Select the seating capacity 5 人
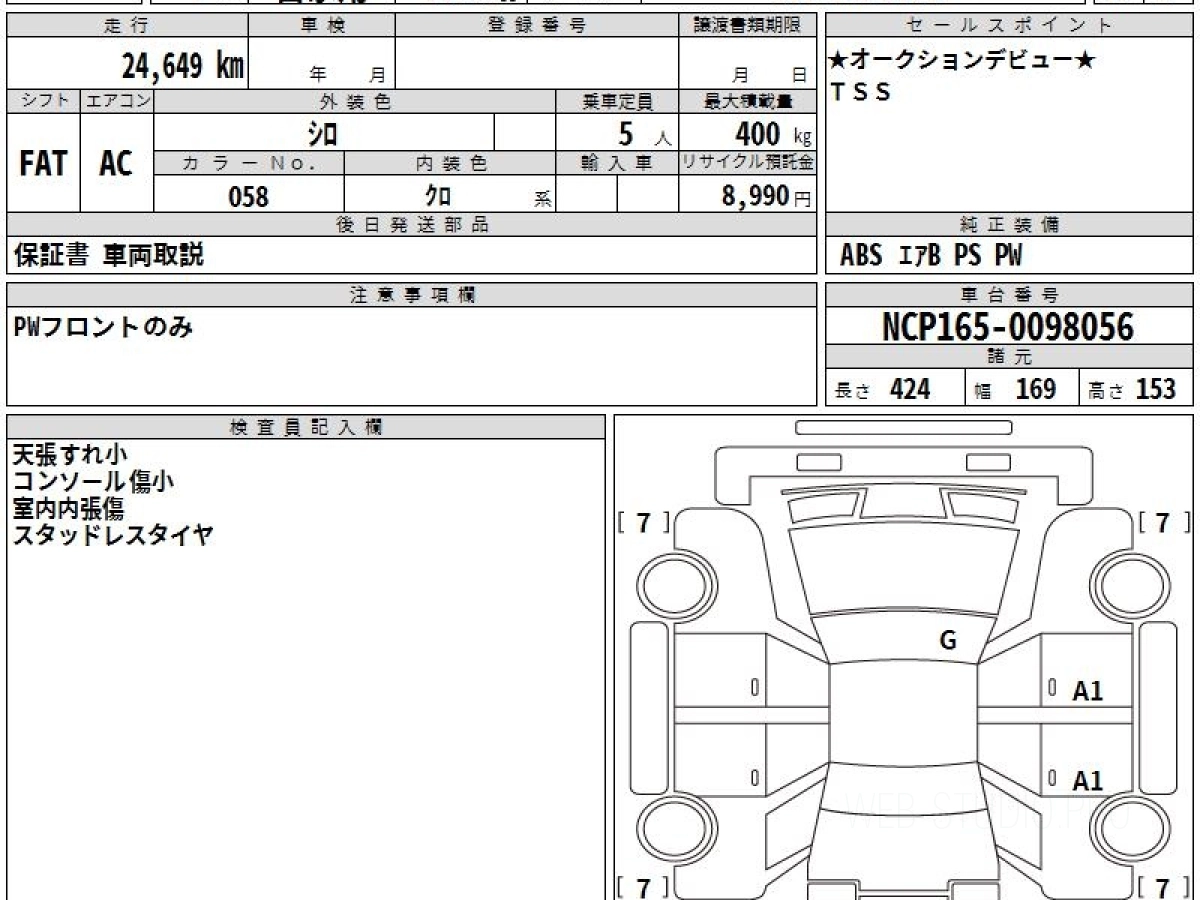This screenshot has height=900, width=1200. click(x=645, y=133)
